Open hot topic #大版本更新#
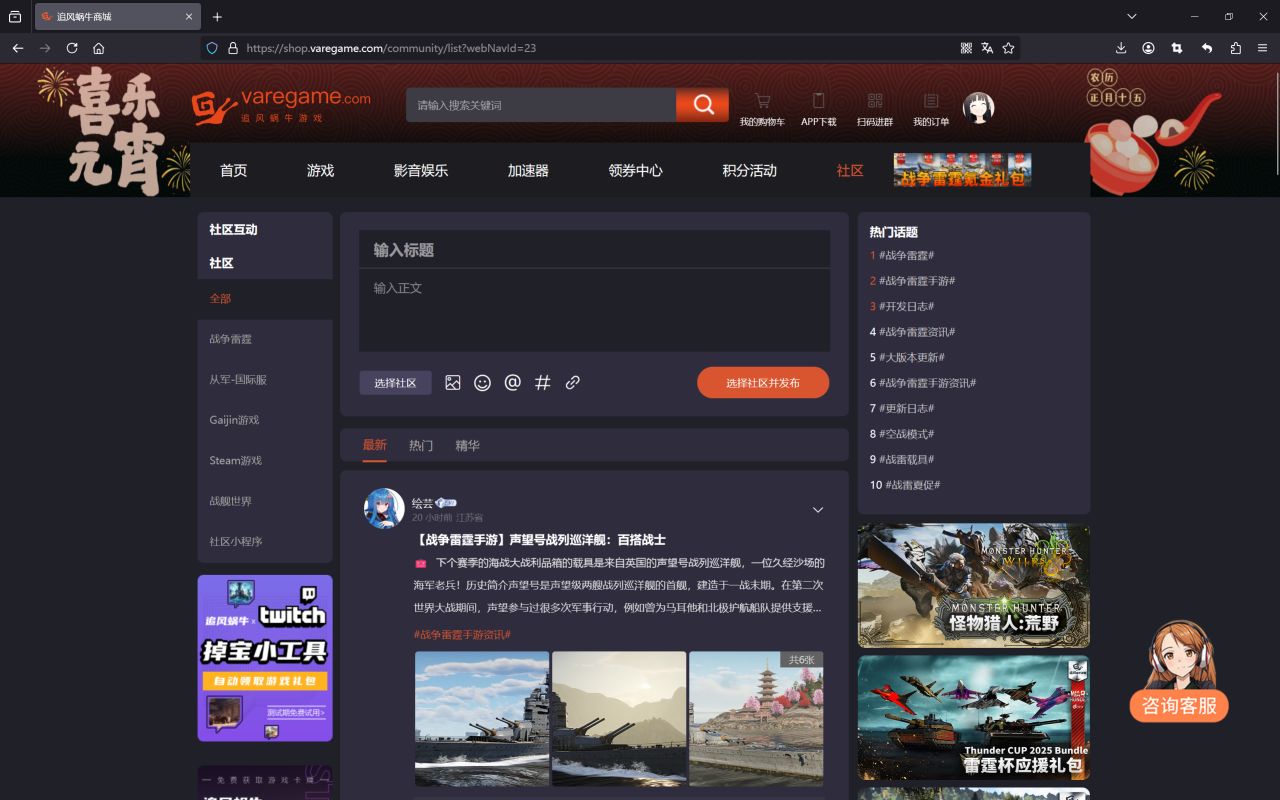The width and height of the screenshot is (1280, 800). point(912,357)
